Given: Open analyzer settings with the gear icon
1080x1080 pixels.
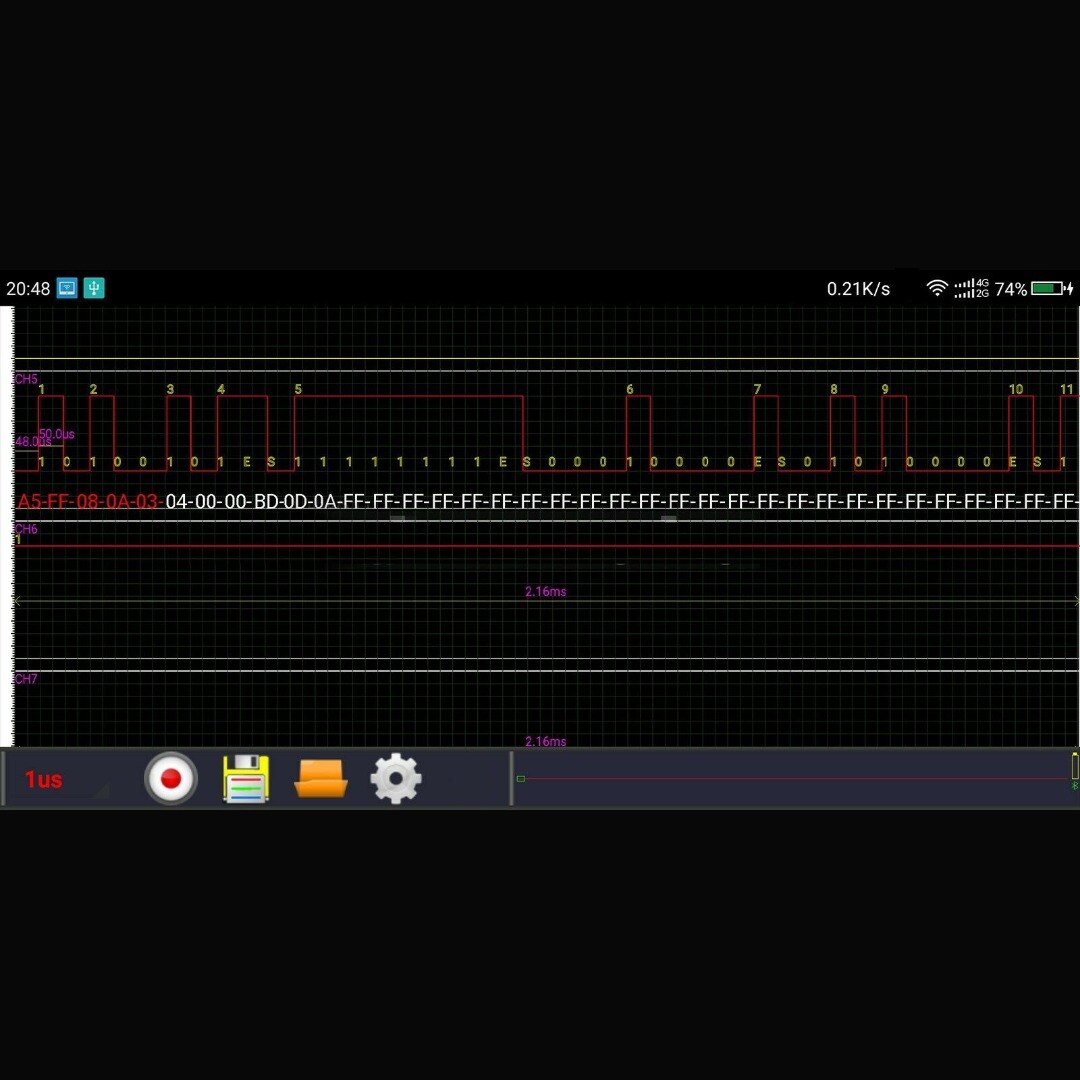Looking at the screenshot, I should click(396, 778).
